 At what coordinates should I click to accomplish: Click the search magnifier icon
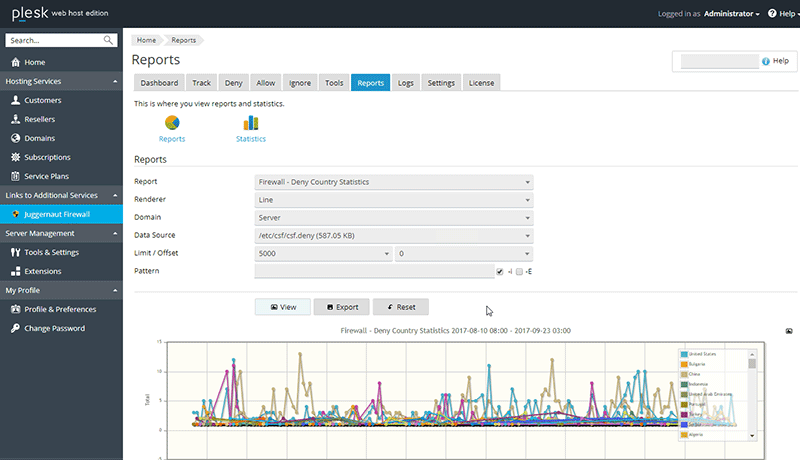pyautogui.click(x=108, y=40)
